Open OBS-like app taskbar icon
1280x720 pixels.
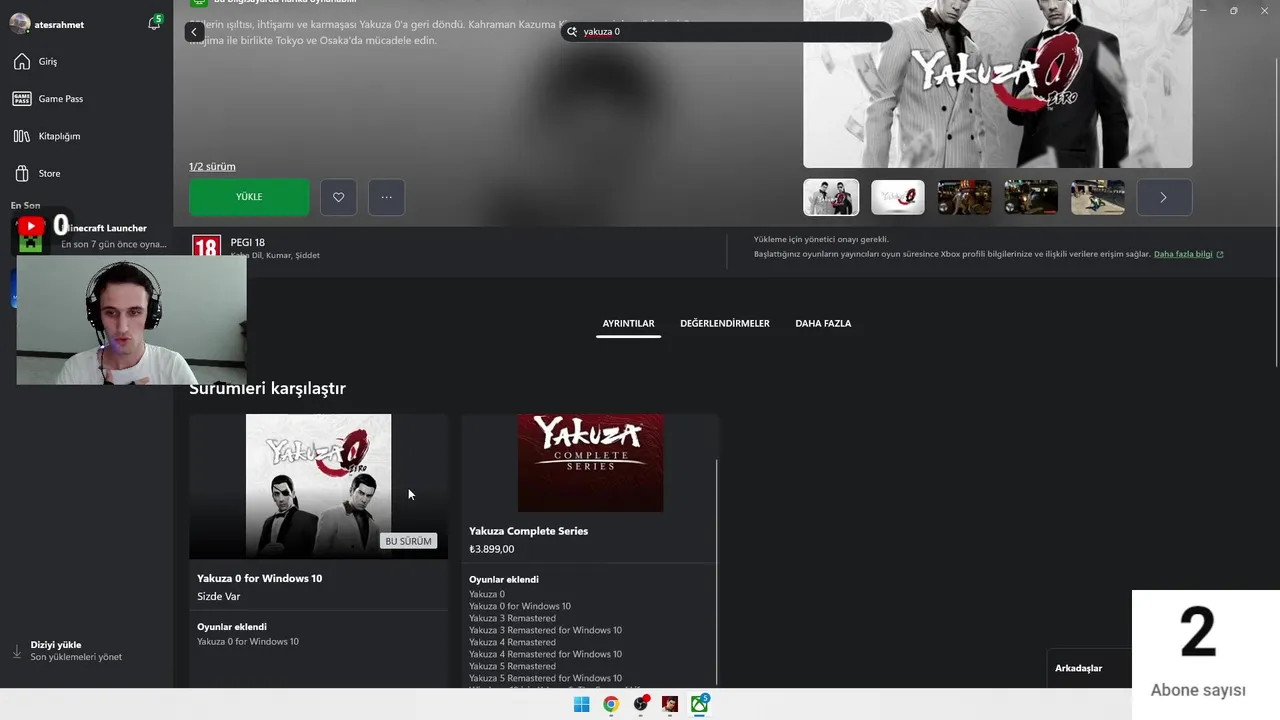(x=641, y=704)
